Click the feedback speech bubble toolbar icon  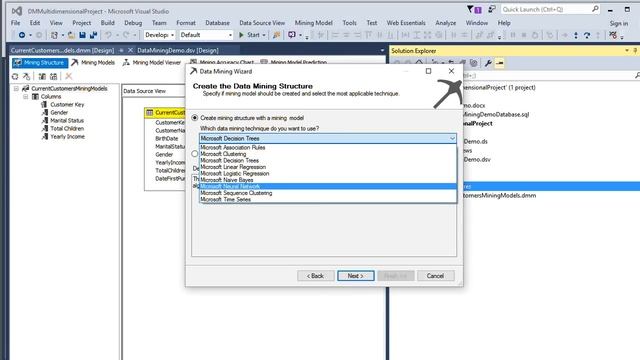pos(291,35)
